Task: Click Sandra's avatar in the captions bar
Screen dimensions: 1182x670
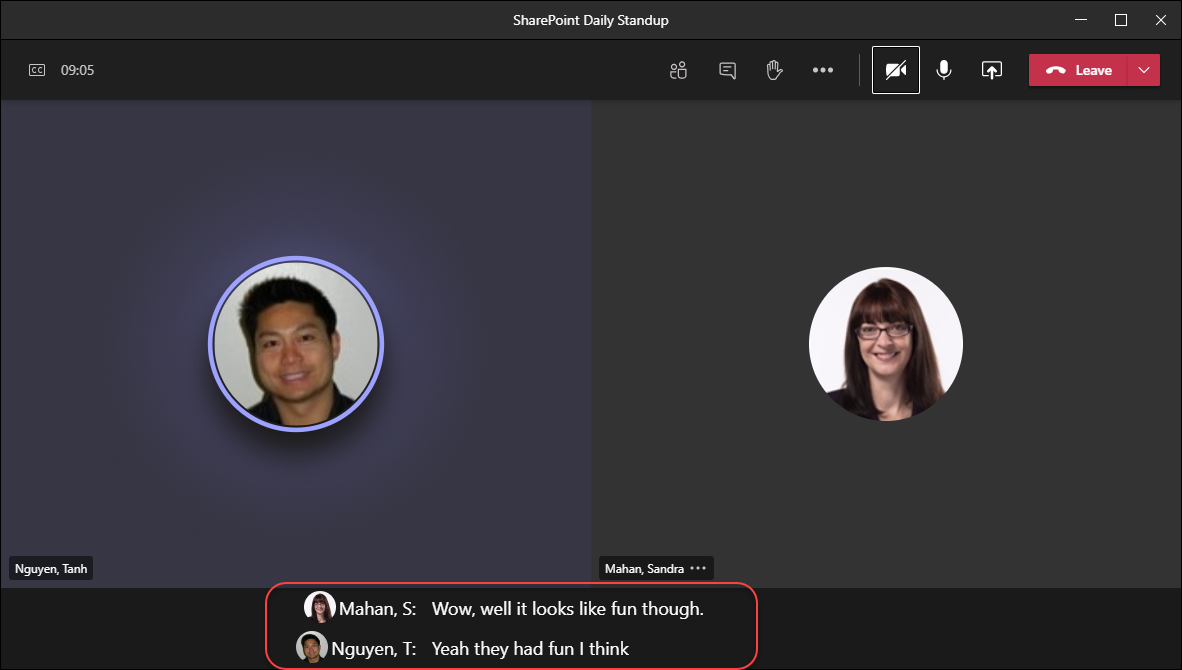Action: (320, 607)
